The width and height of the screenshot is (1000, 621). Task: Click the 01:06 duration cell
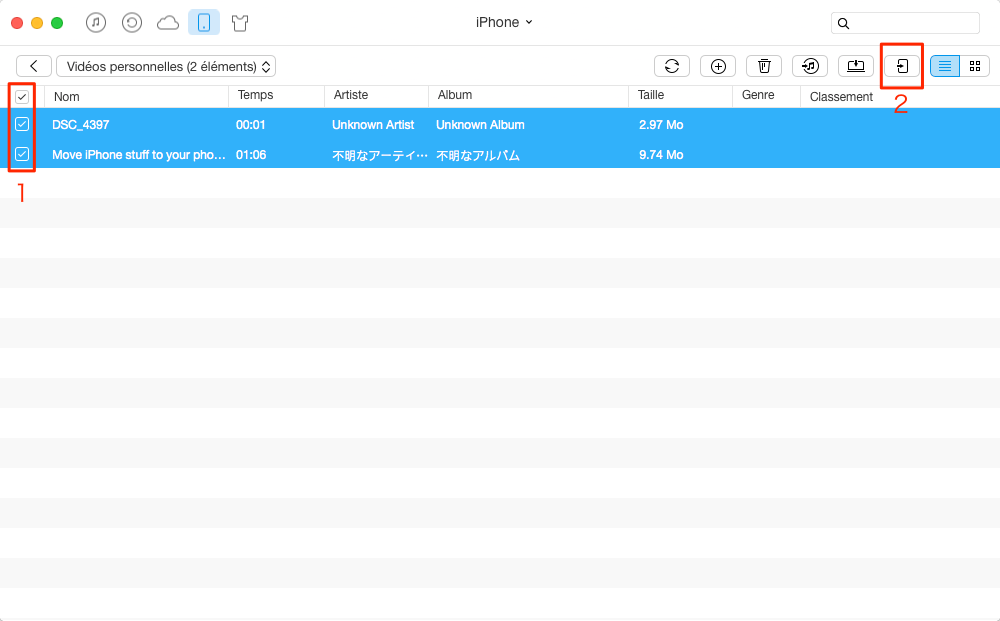click(251, 155)
